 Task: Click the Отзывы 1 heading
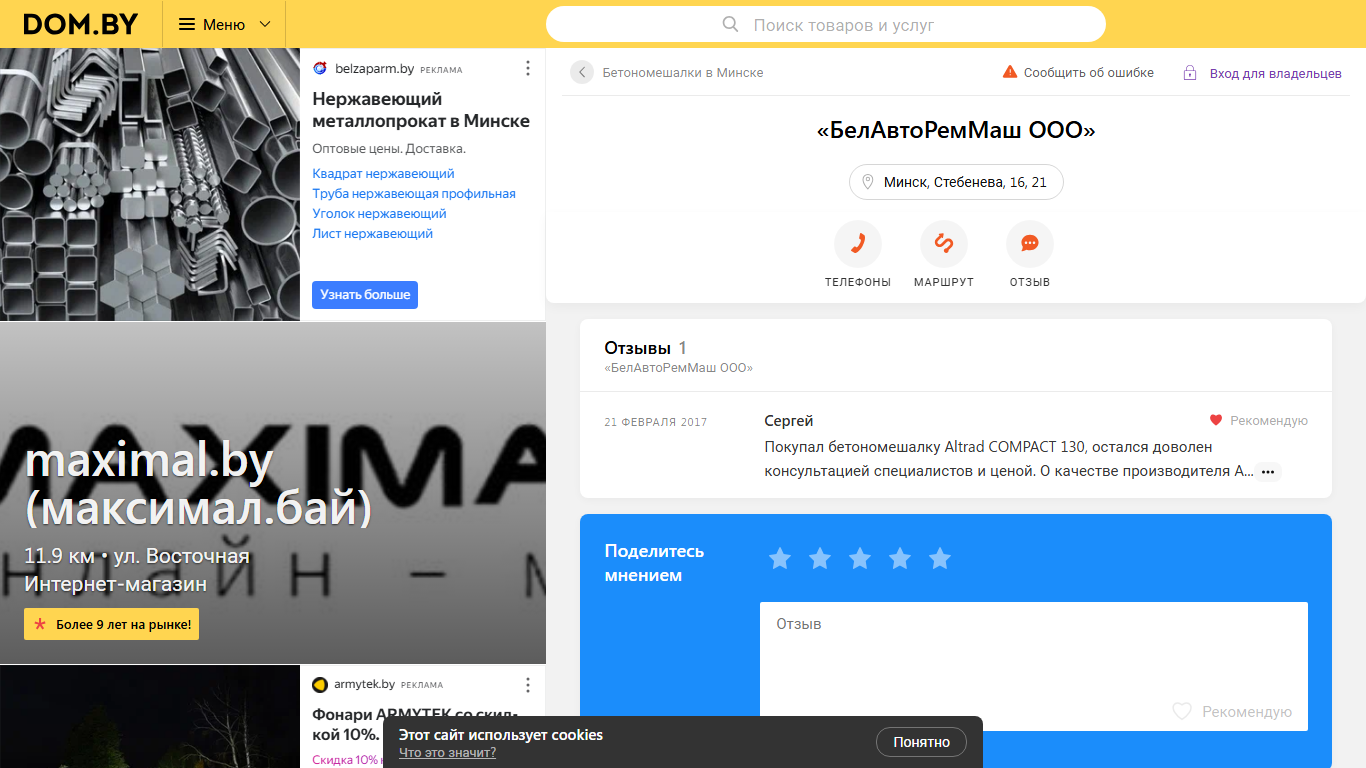tap(645, 348)
